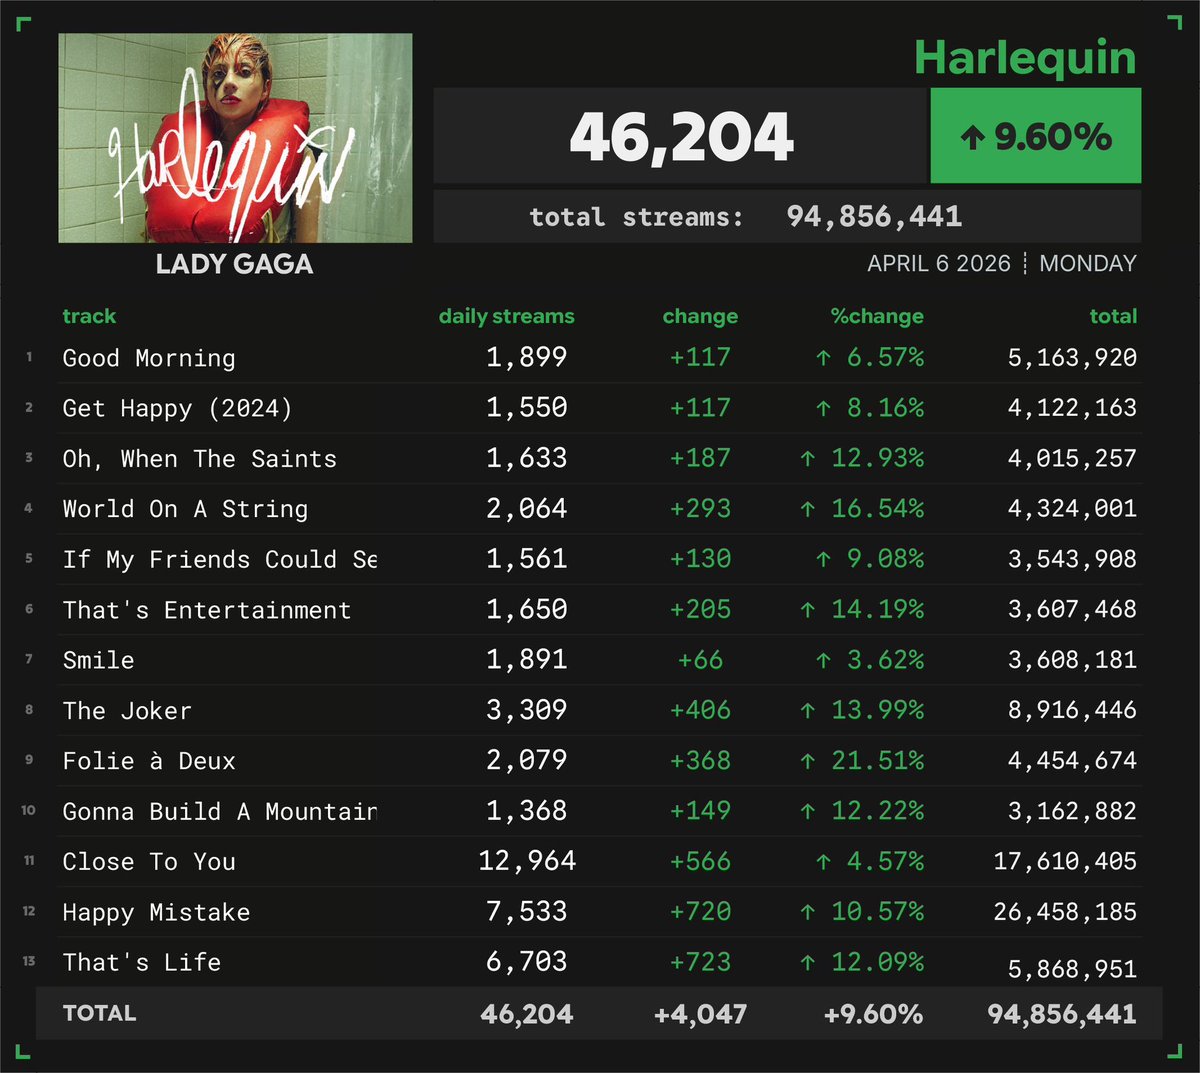Click World On A String streams 2,064
1200x1073 pixels.
point(527,508)
